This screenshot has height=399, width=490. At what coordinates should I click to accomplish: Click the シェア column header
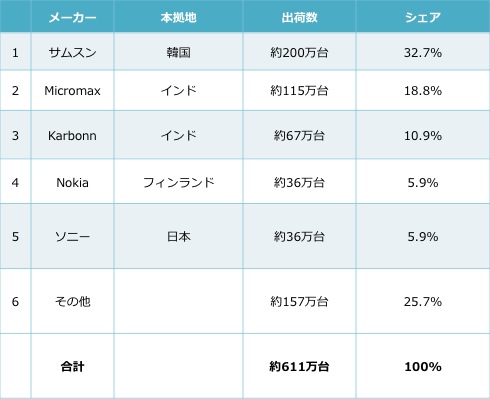(423, 17)
